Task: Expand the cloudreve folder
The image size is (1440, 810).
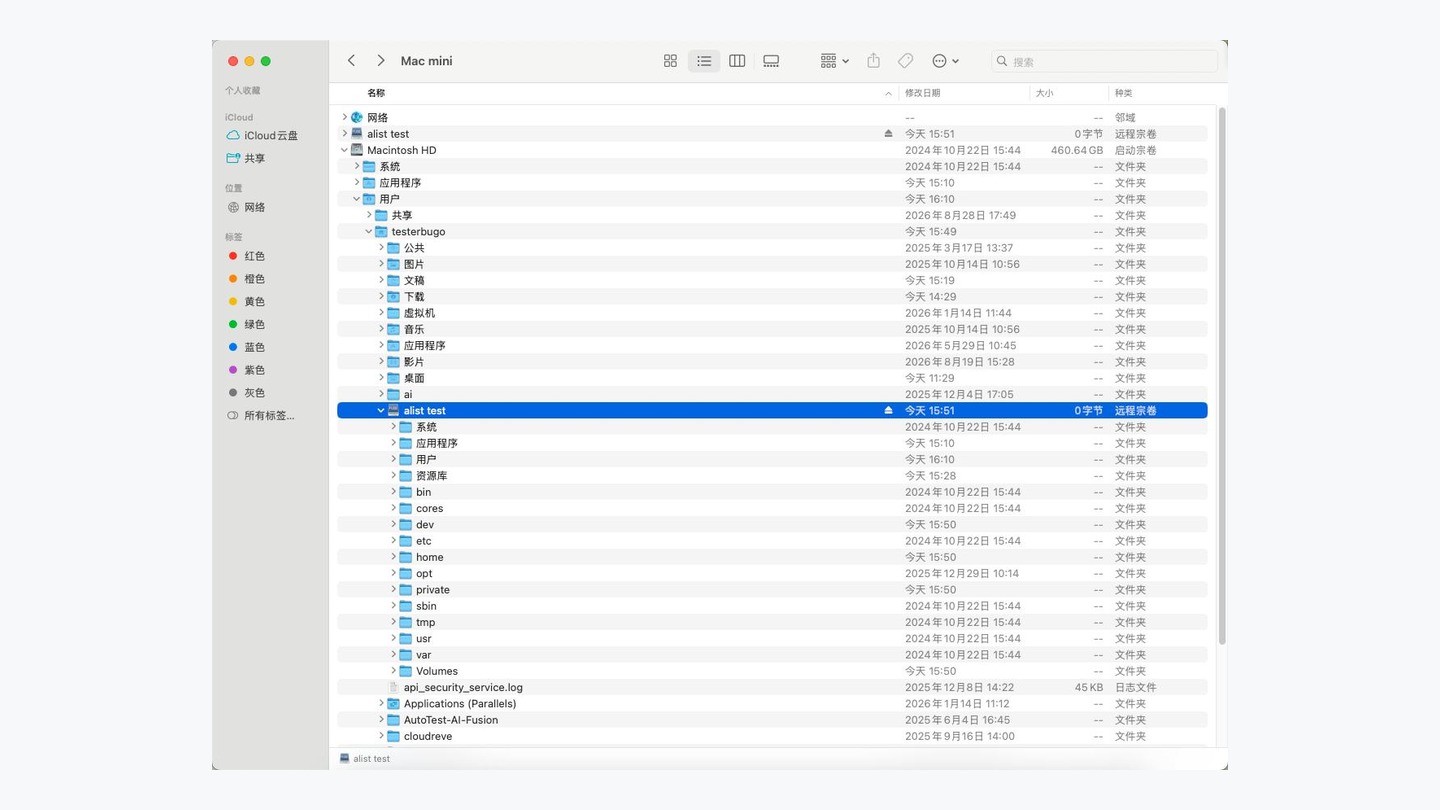Action: tap(381, 736)
